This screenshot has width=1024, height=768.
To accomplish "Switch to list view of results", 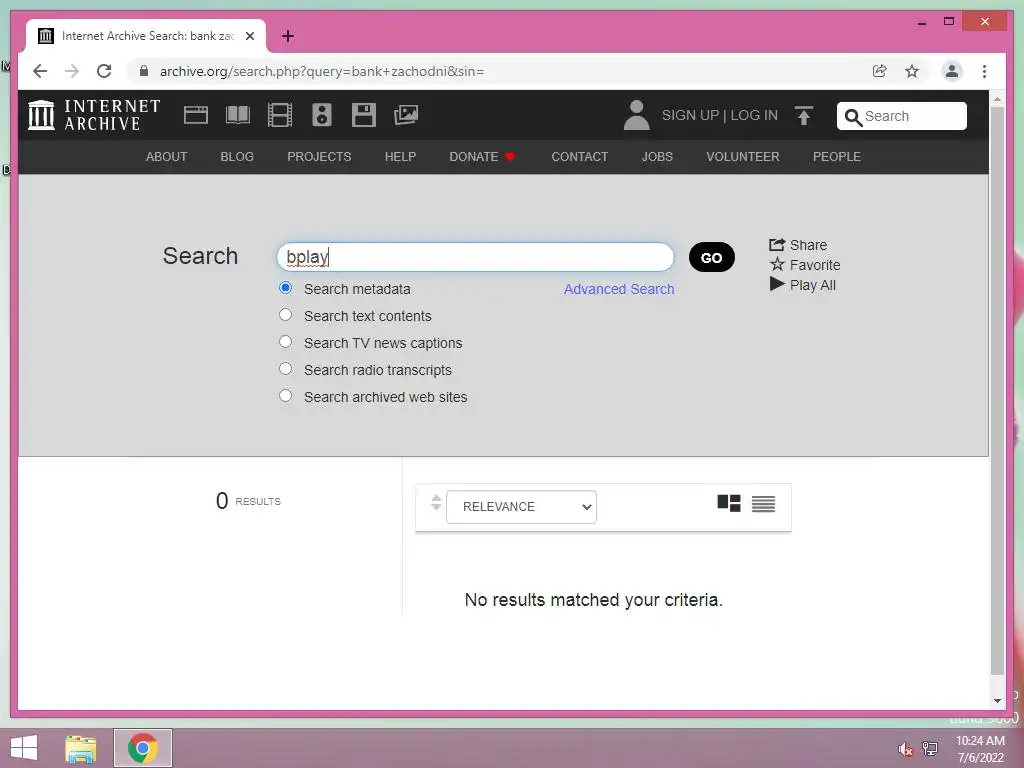I will click(x=763, y=504).
